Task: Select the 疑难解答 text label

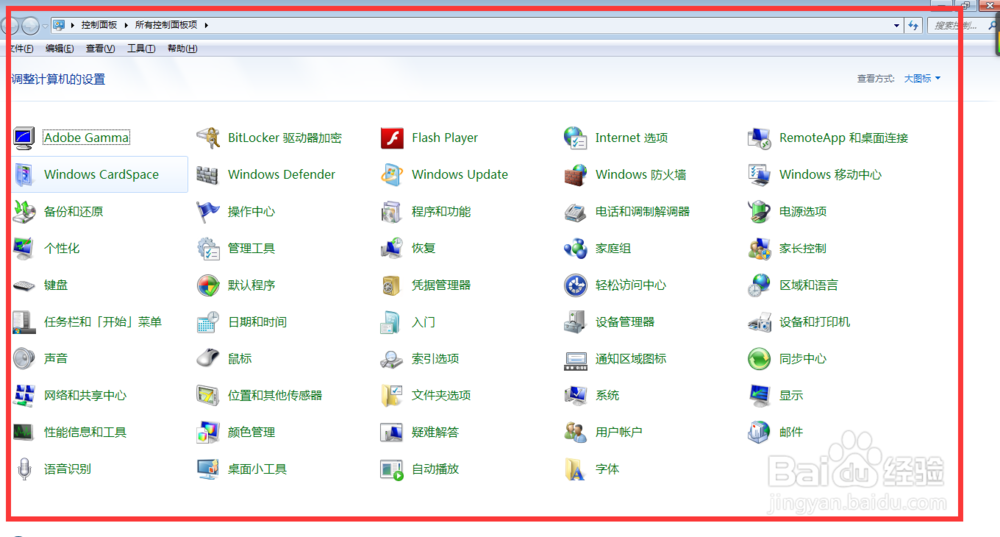Action: point(435,432)
